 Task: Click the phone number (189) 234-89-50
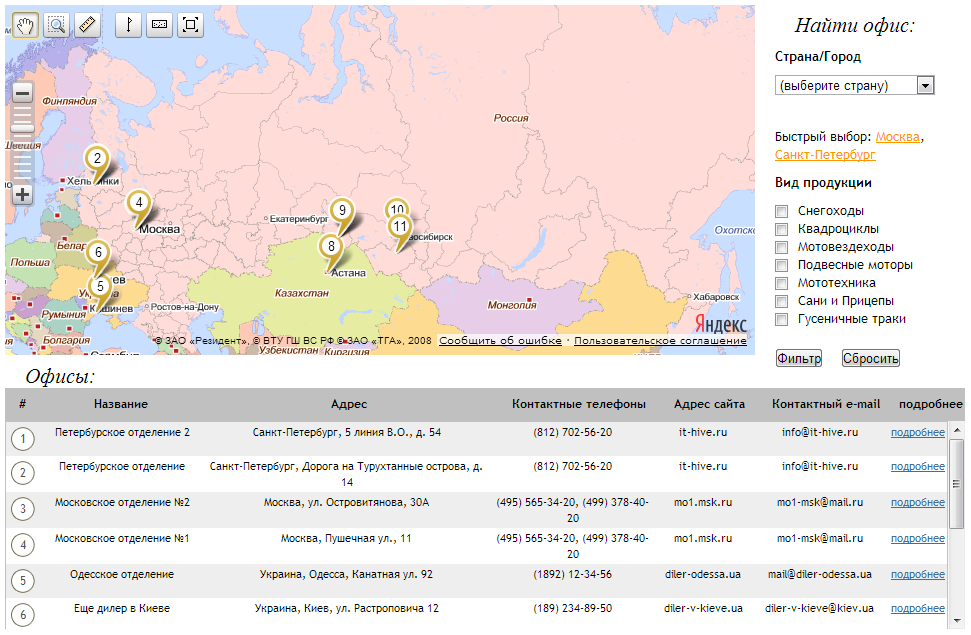[573, 608]
